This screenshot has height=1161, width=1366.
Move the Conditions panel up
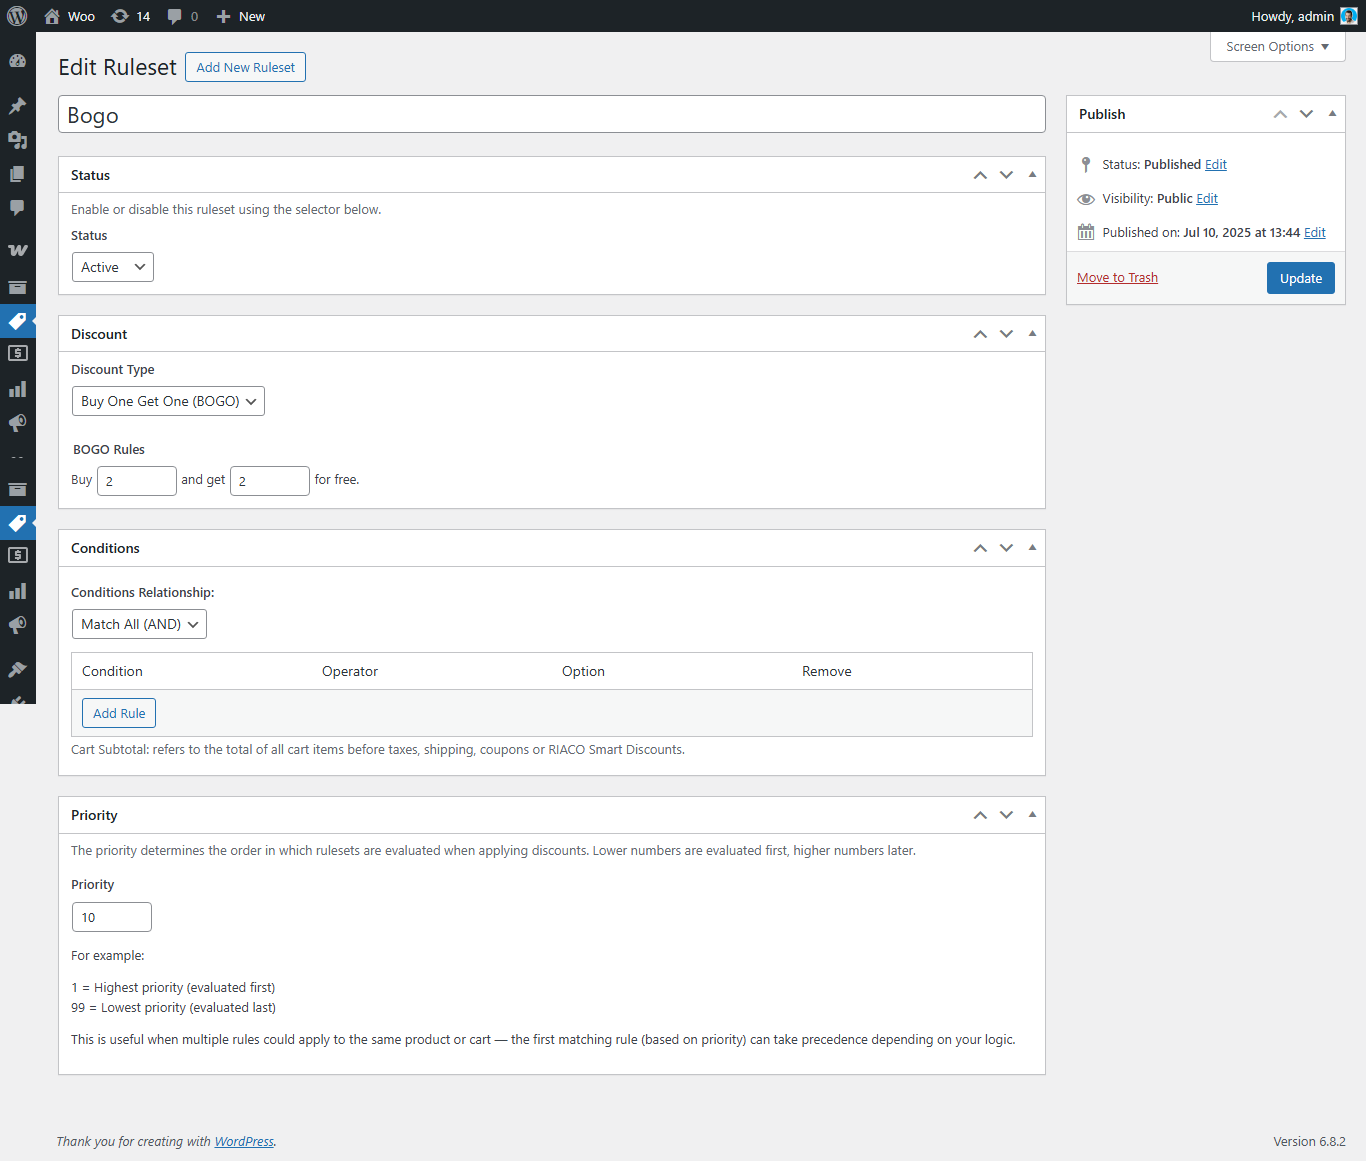tap(980, 548)
